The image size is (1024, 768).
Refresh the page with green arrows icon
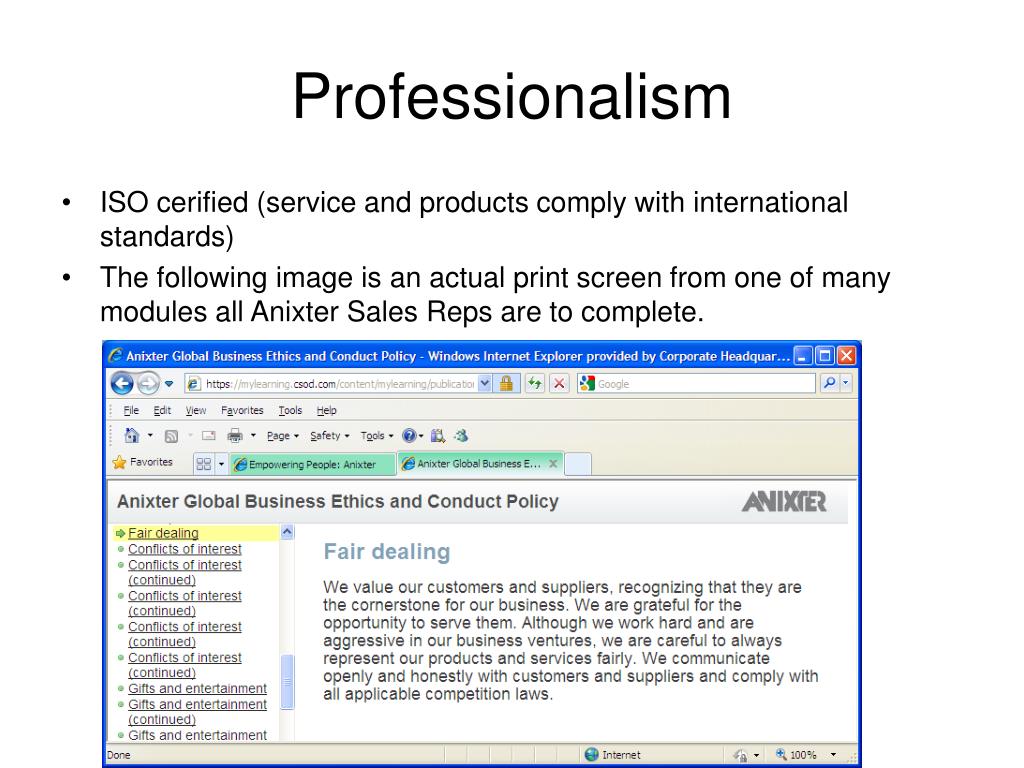point(535,383)
